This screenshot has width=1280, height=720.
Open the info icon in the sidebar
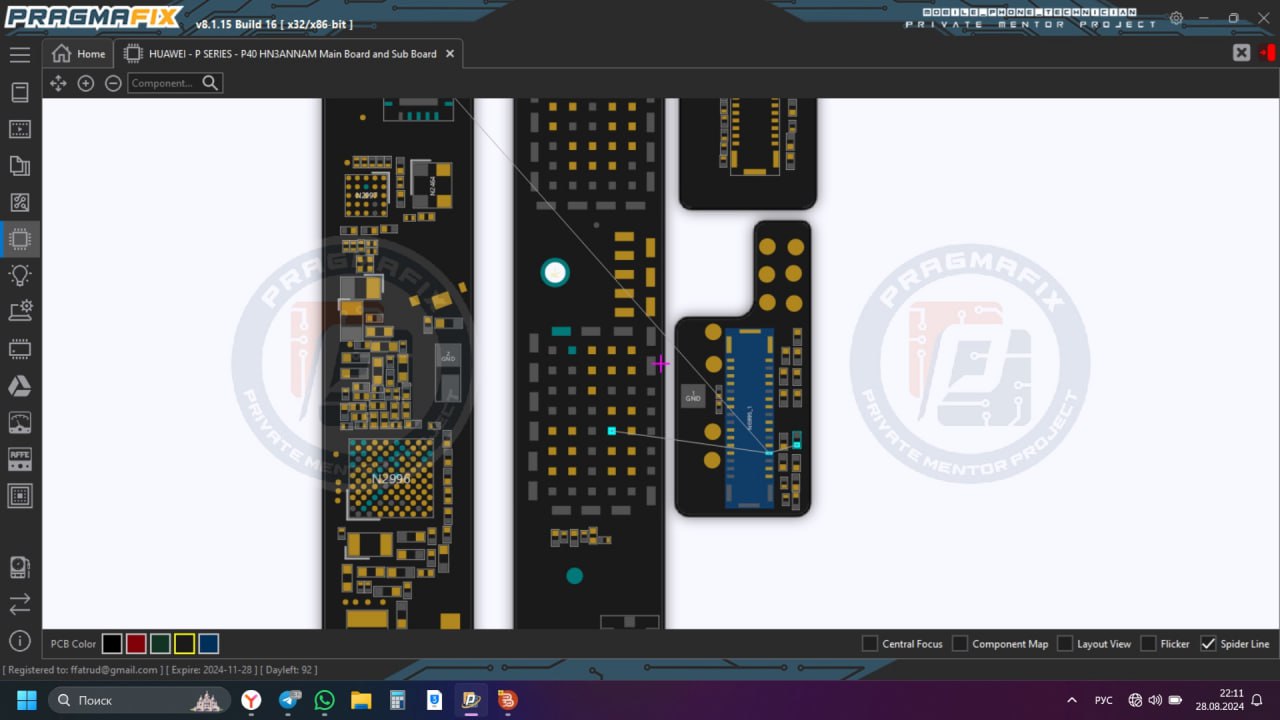pyautogui.click(x=19, y=641)
